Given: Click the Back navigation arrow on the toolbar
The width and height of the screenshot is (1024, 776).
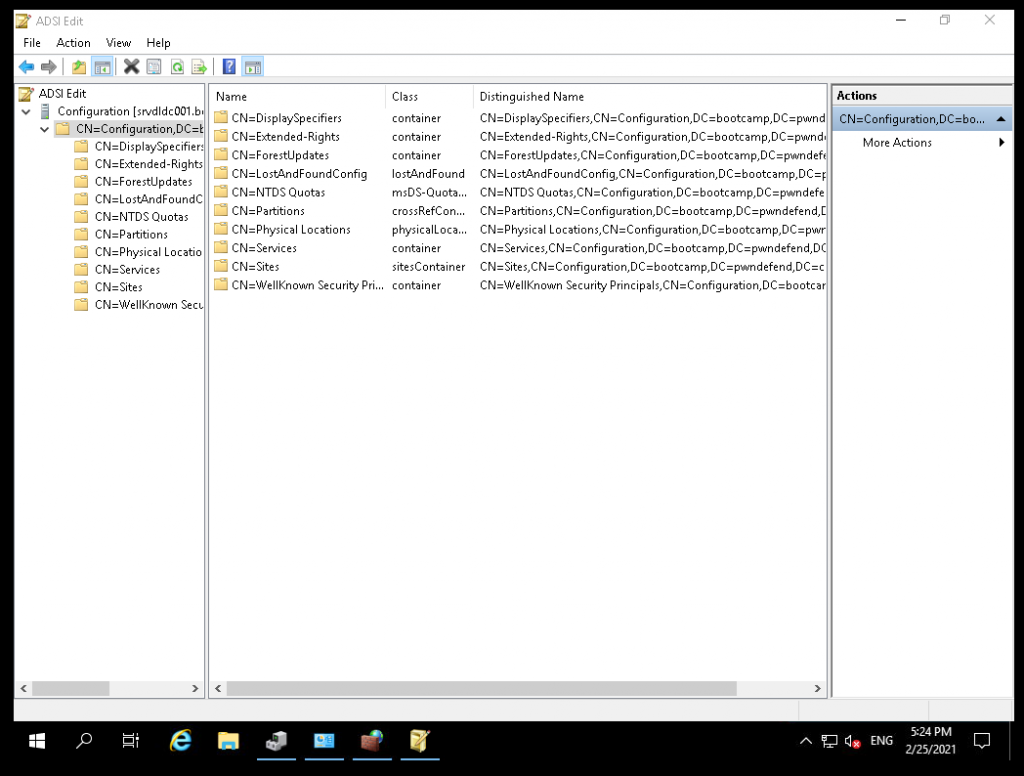Looking at the screenshot, I should [x=26, y=66].
